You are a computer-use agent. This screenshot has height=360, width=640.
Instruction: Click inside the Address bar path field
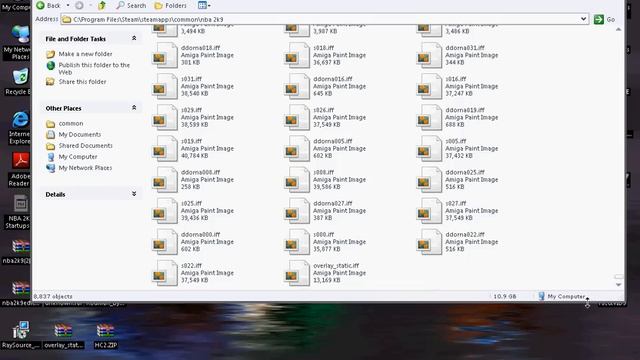click(x=324, y=19)
